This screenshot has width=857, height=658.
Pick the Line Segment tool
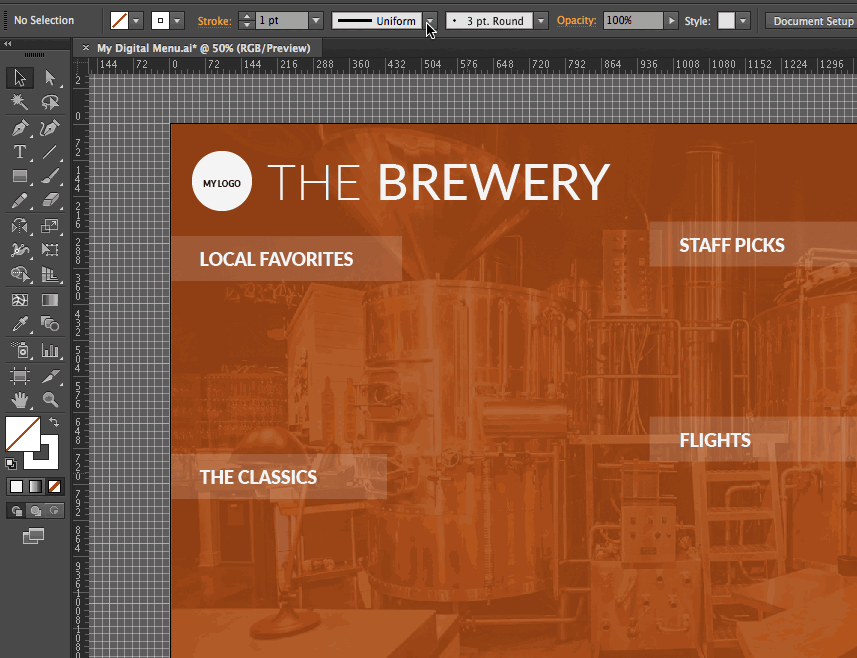click(50, 152)
